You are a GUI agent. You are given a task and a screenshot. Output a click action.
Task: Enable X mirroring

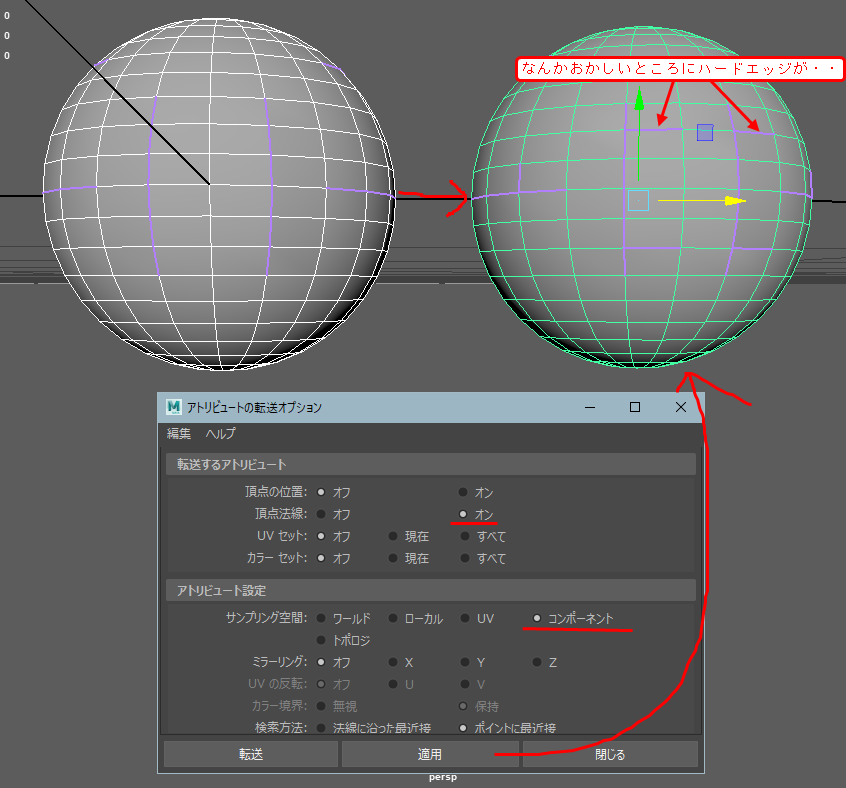click(x=393, y=662)
